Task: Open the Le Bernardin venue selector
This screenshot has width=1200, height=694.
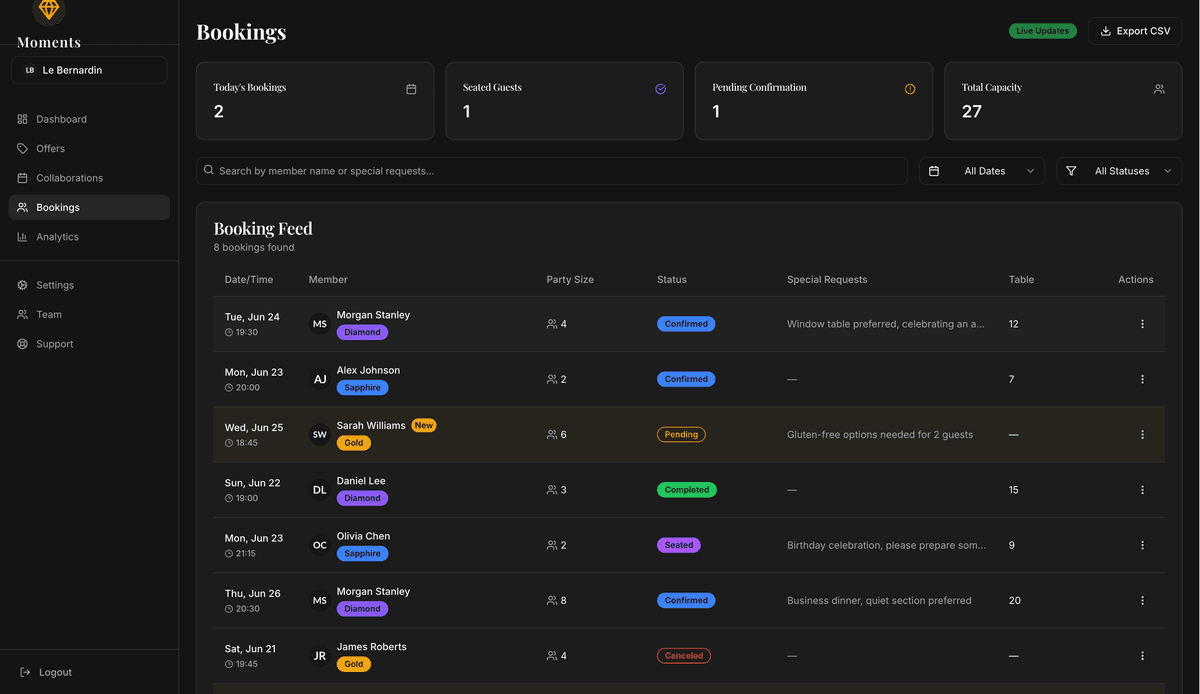Action: pos(89,70)
